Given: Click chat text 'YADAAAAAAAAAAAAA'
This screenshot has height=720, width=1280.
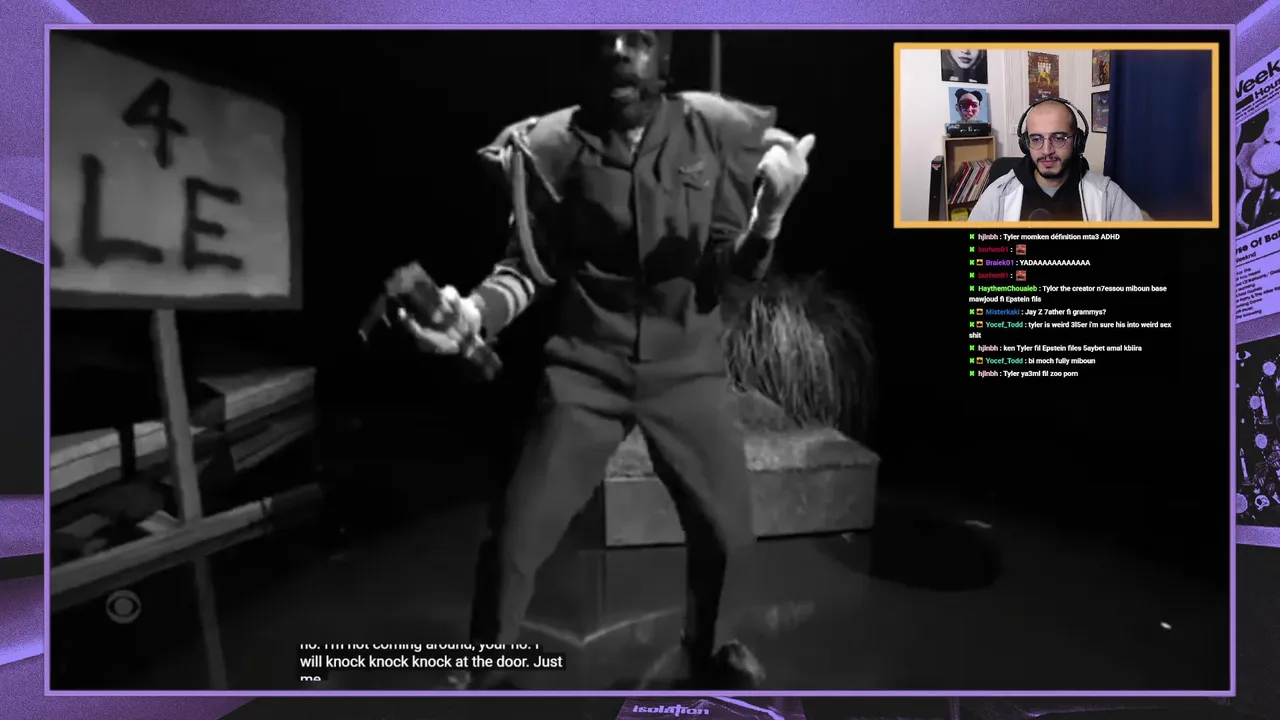Looking at the screenshot, I should coord(1055,262).
